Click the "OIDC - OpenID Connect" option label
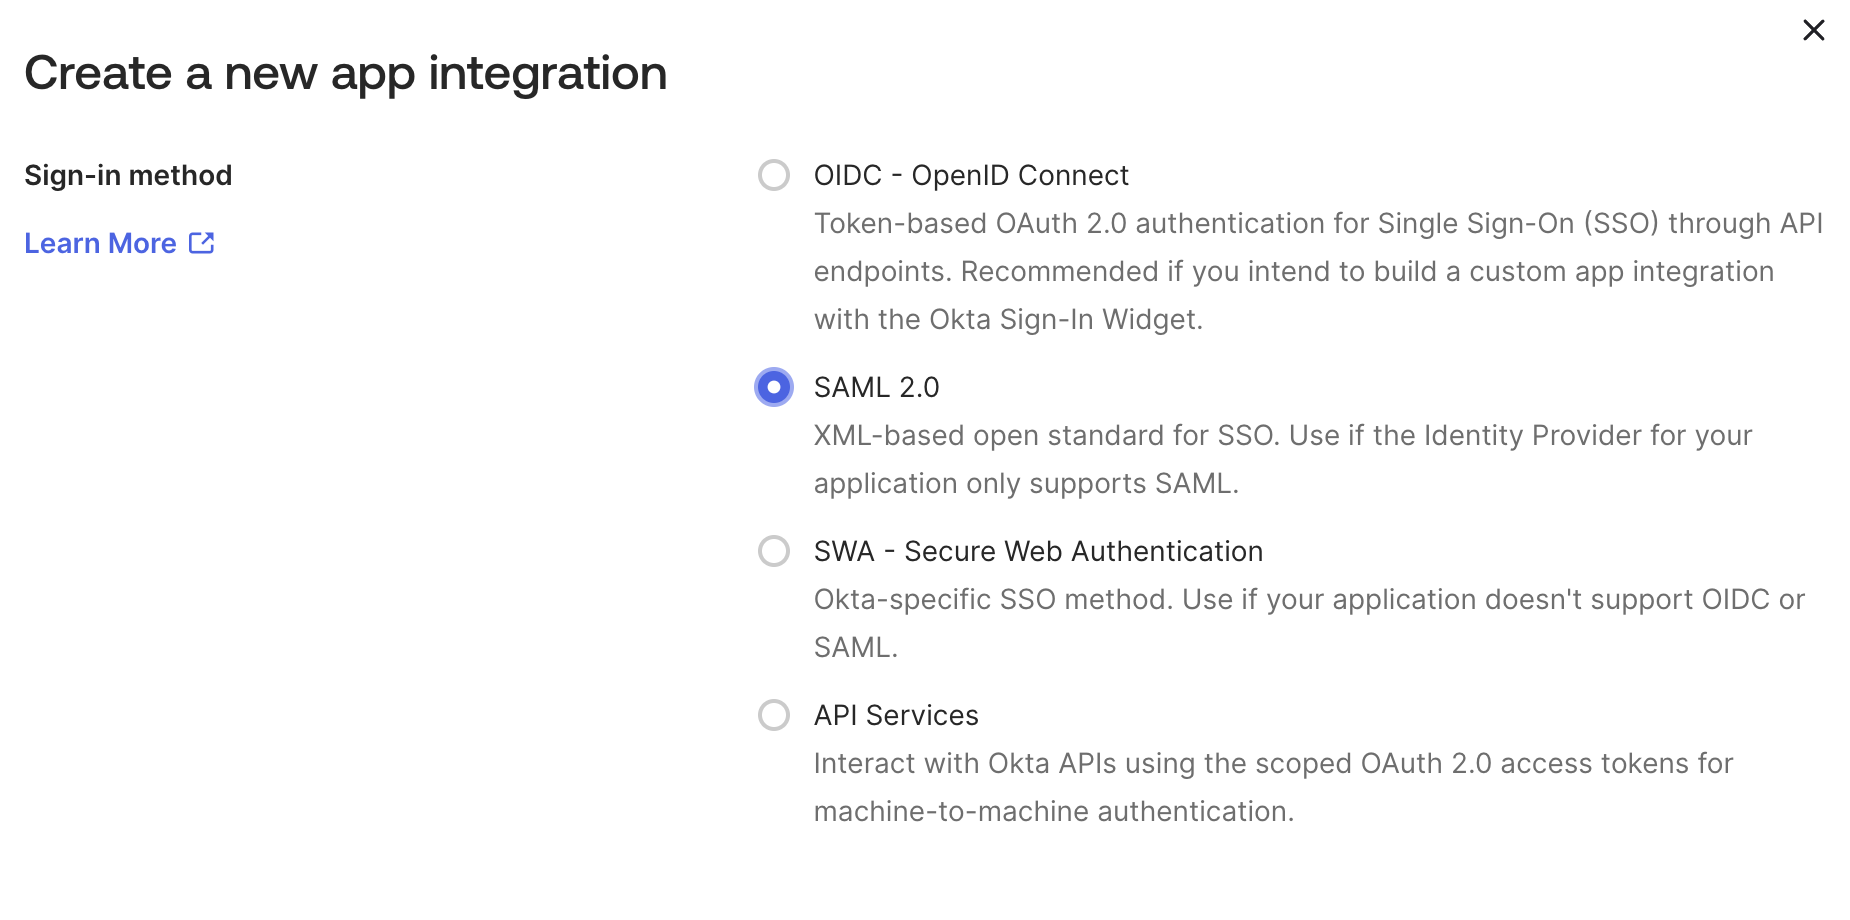The image size is (1850, 920). 971,175
